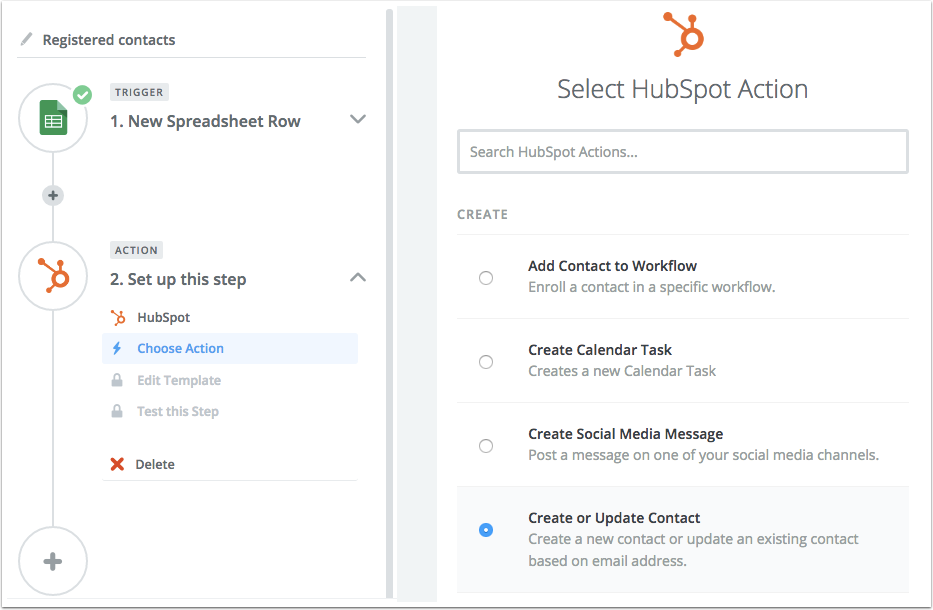
Task: Open the Choose Action menu item
Action: click(180, 348)
